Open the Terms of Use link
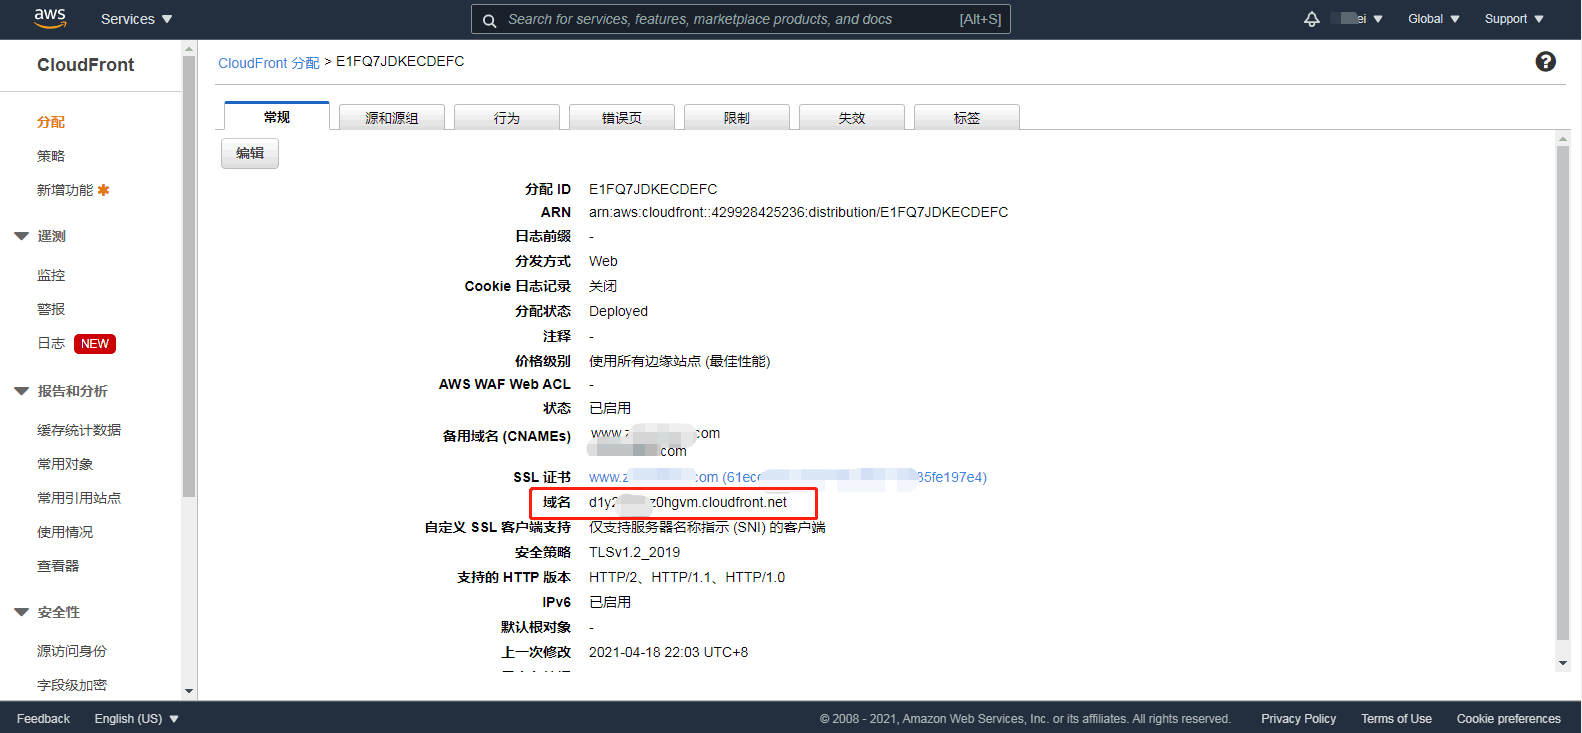The image size is (1582, 733). [1396, 719]
